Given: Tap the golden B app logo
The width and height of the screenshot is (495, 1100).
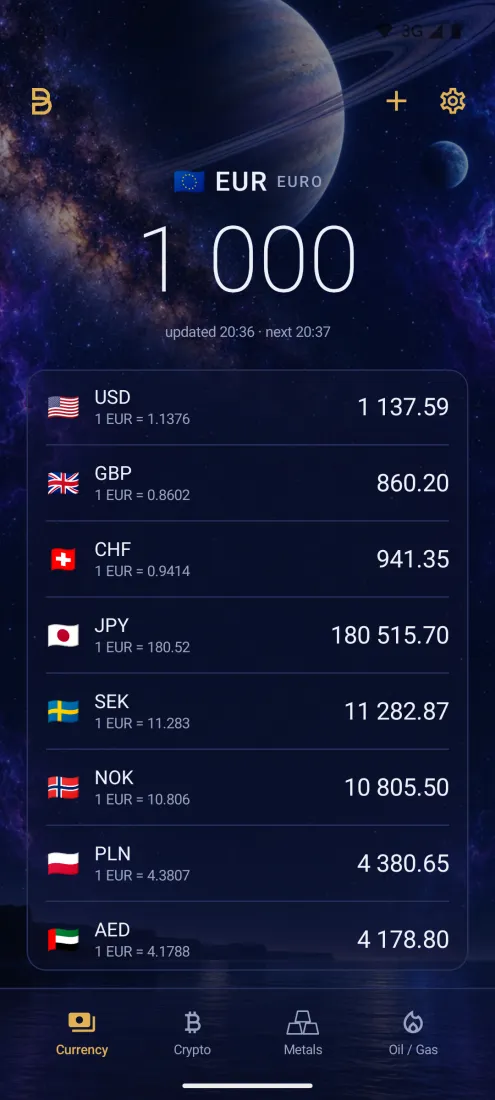Looking at the screenshot, I should tap(41, 102).
